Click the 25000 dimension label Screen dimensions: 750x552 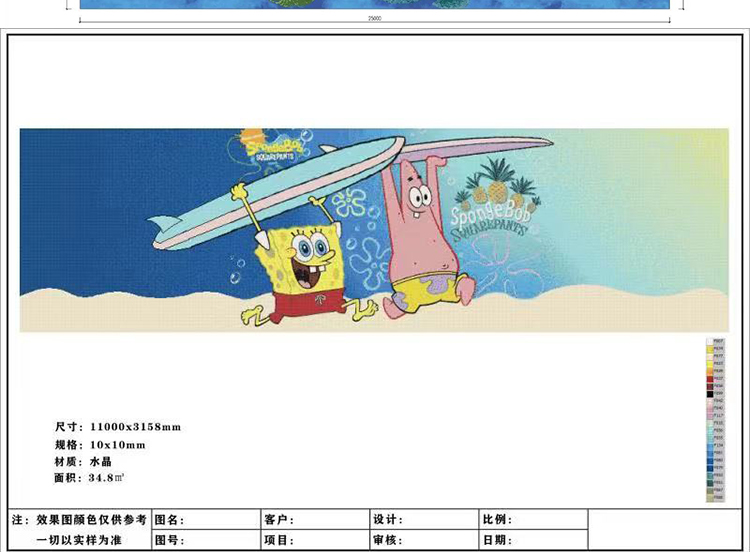pyautogui.click(x=375, y=18)
